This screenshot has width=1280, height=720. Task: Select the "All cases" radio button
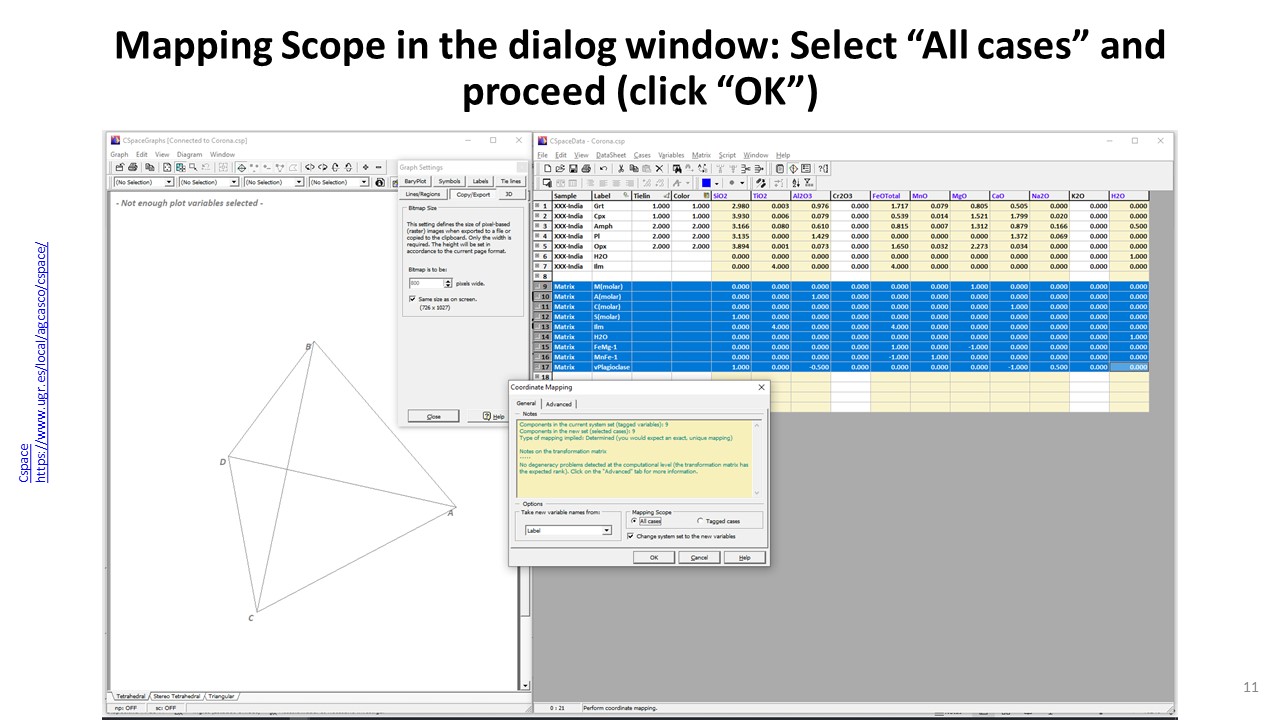[x=634, y=521]
